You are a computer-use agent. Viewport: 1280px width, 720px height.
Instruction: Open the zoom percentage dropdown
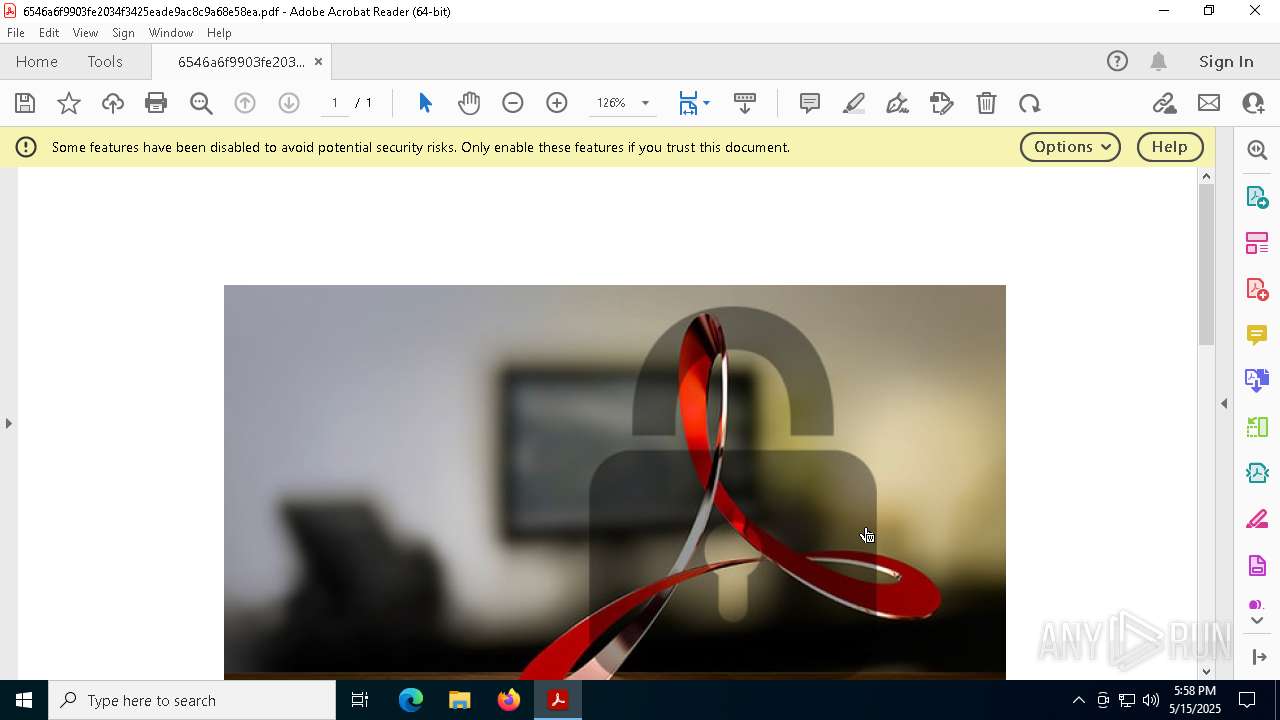[645, 103]
